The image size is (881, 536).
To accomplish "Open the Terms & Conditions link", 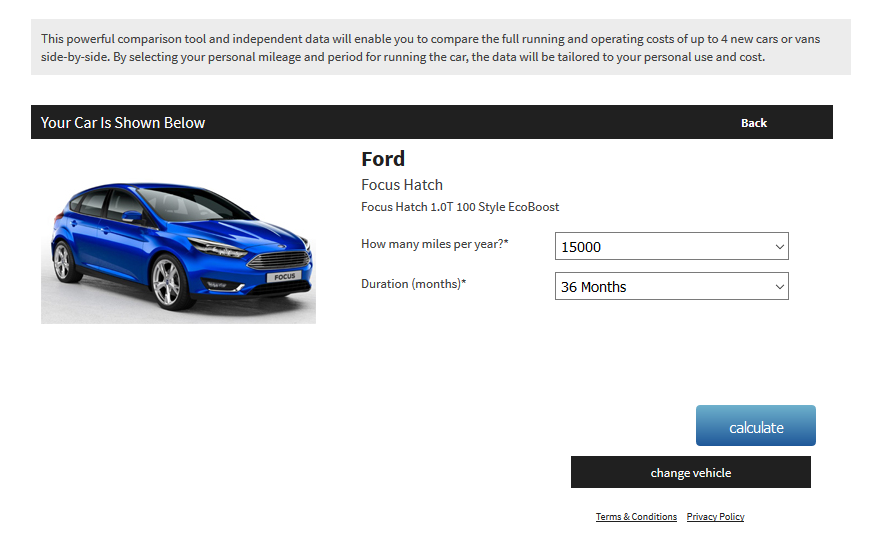I will coord(636,516).
